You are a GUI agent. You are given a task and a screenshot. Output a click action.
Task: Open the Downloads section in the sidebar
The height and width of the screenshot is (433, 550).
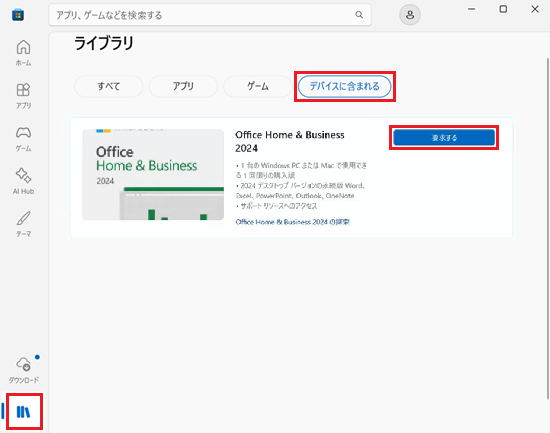pos(24,370)
